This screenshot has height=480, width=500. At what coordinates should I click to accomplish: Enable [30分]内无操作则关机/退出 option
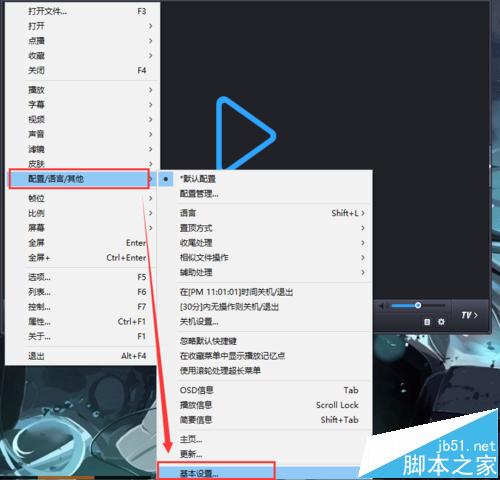point(265,307)
